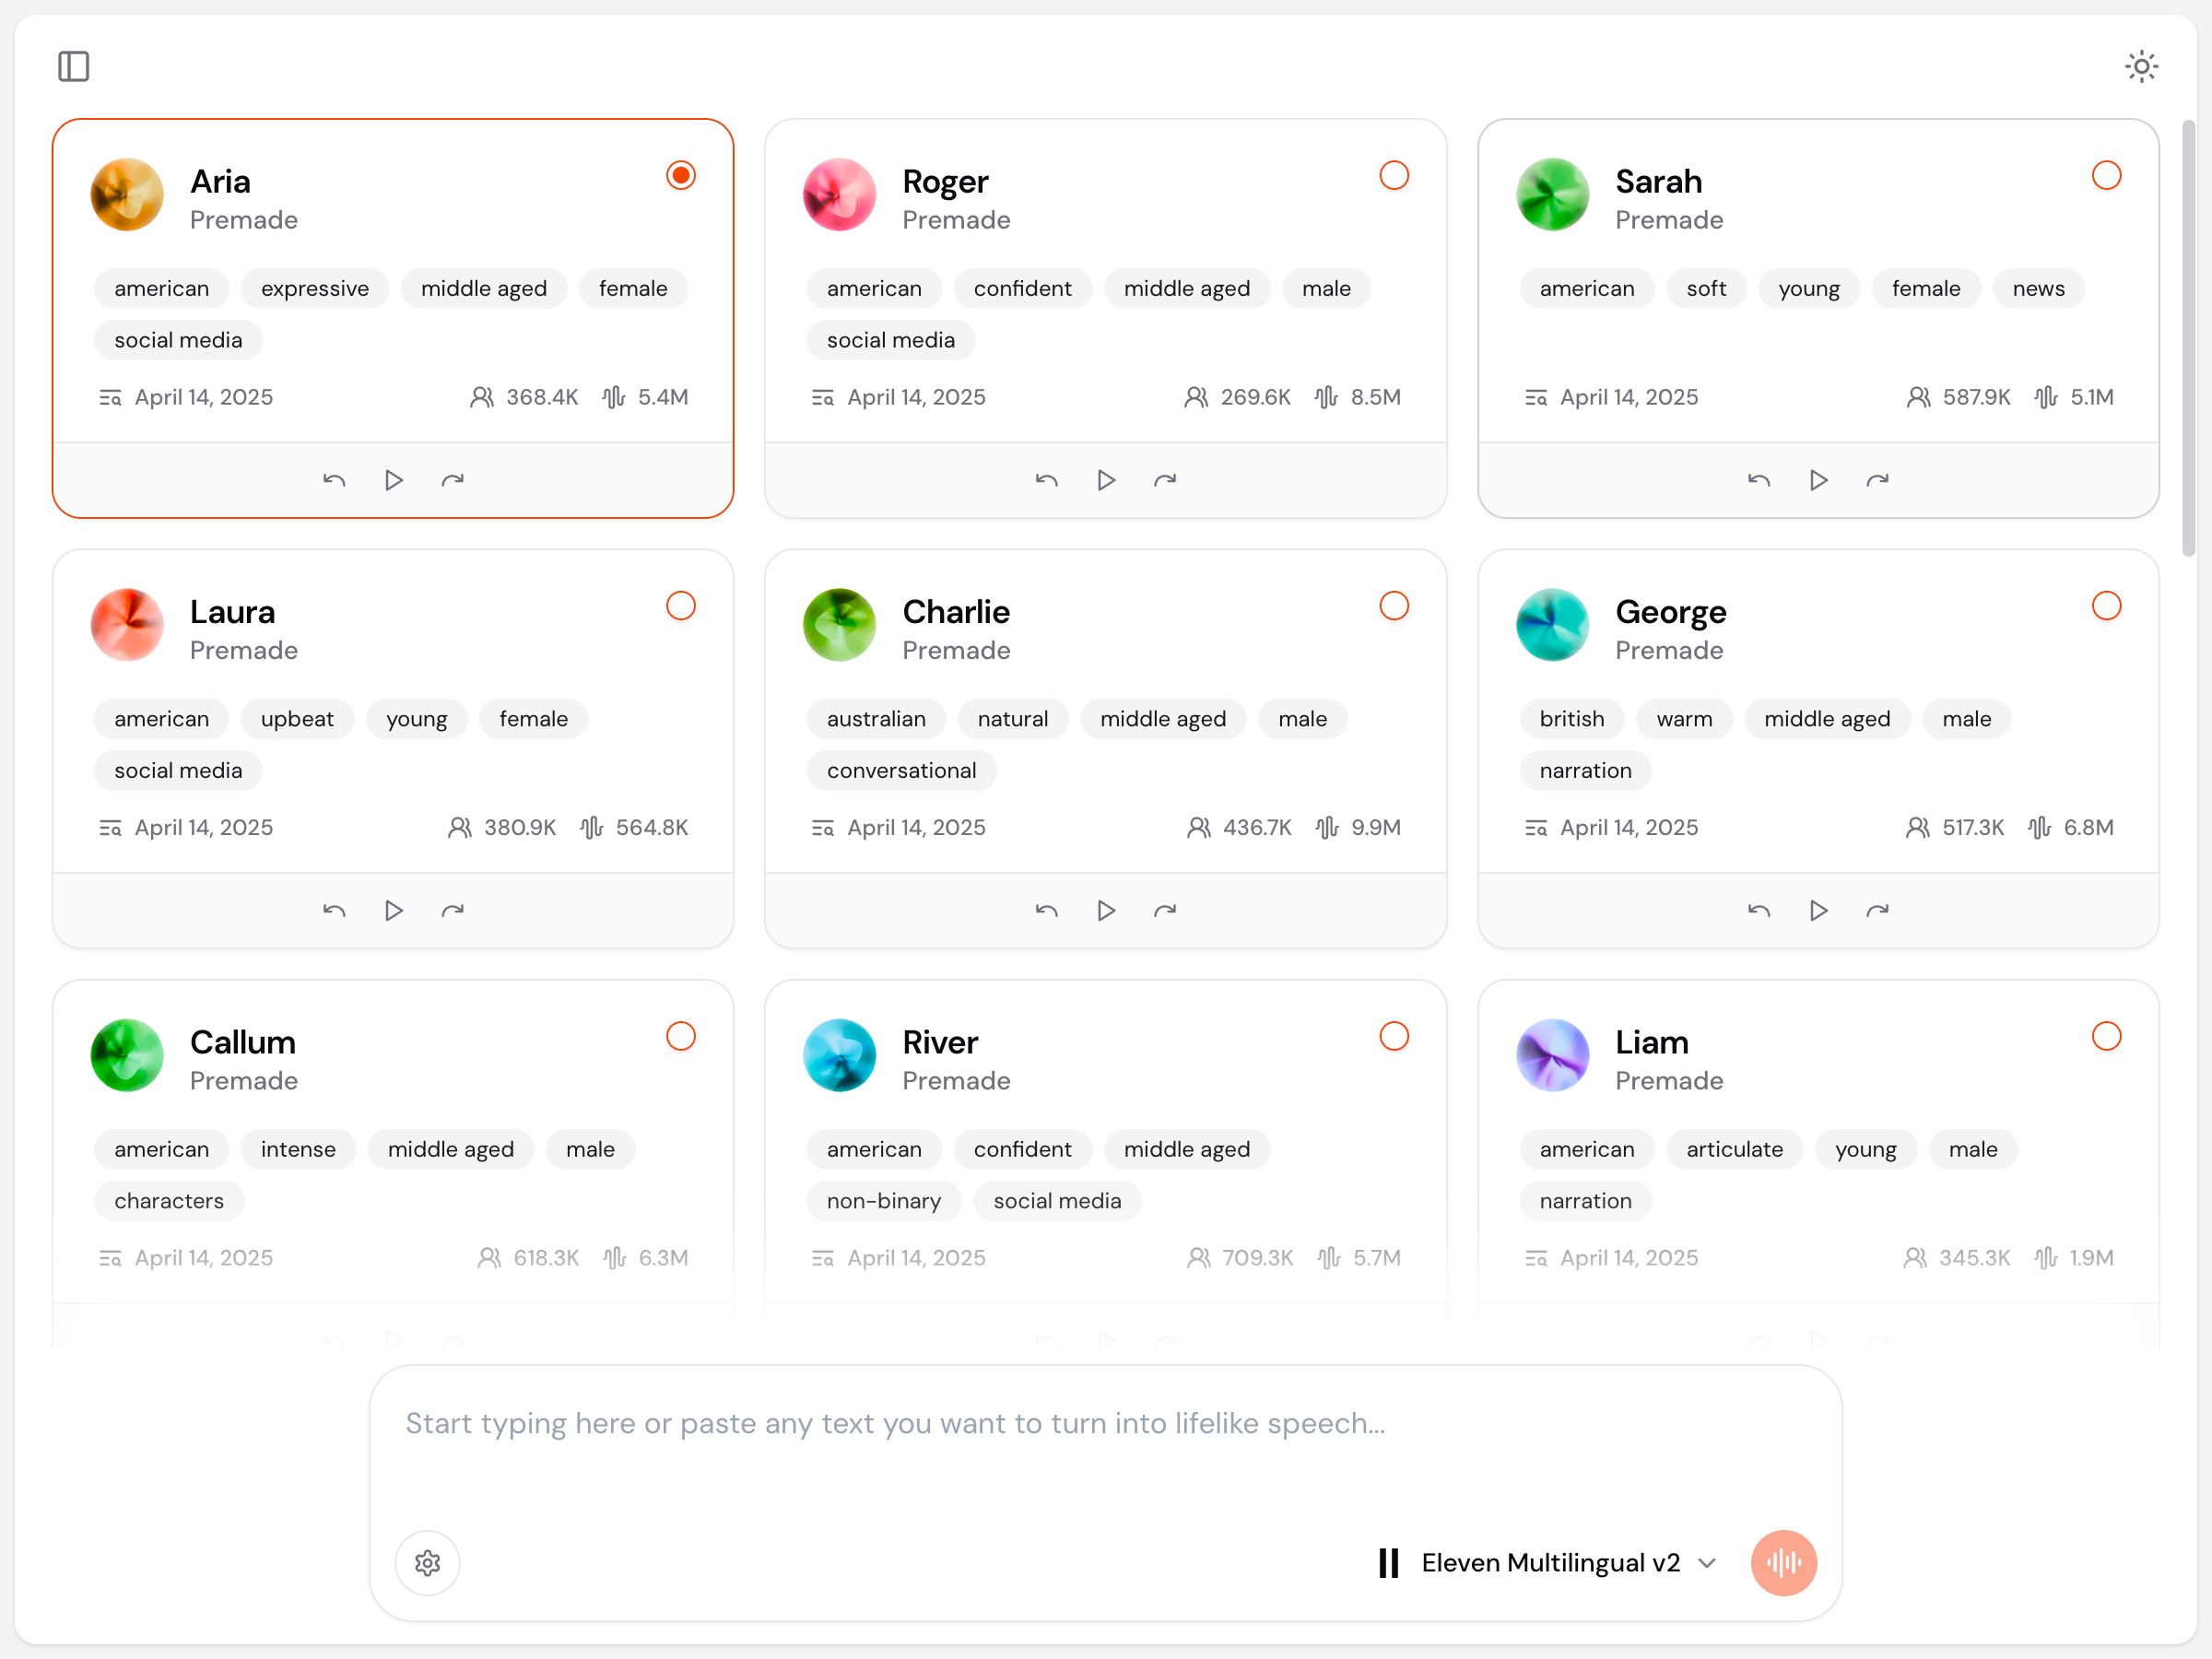The width and height of the screenshot is (2212, 1659).
Task: Select the Roger voice radio button
Action: (1394, 175)
